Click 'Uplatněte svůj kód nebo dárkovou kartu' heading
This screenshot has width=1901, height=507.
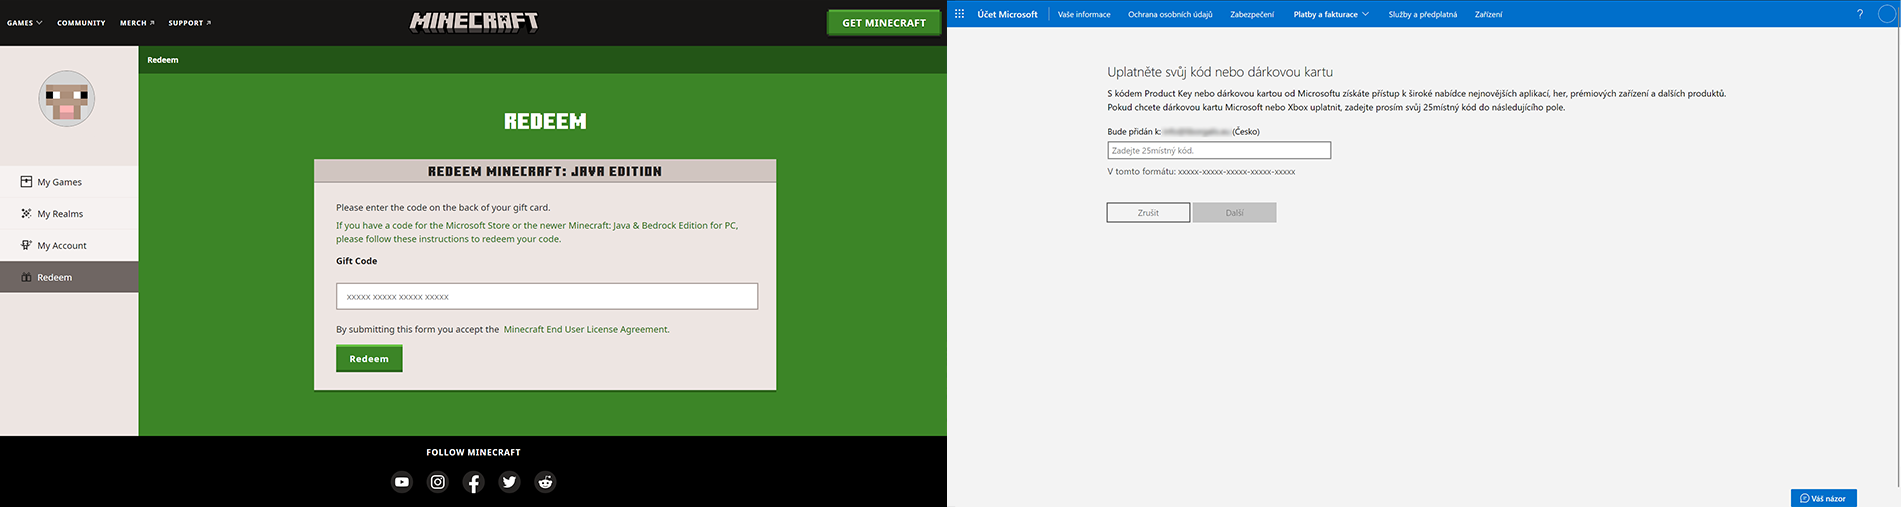[x=1220, y=72]
